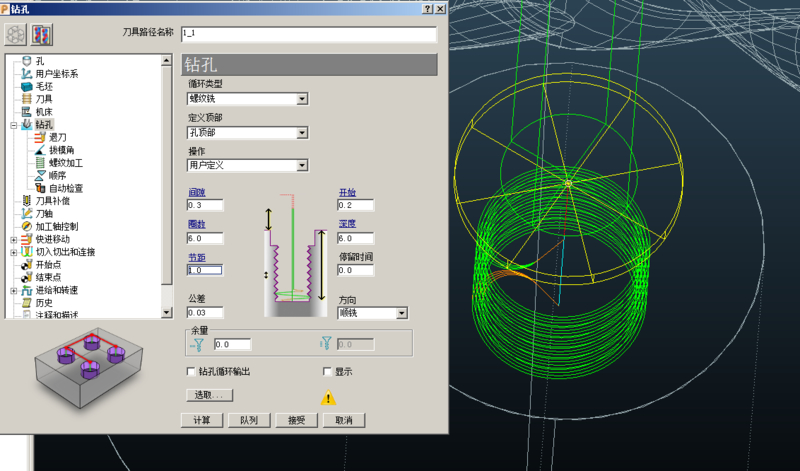Open the 操作 operation dropdown

[x=302, y=165]
